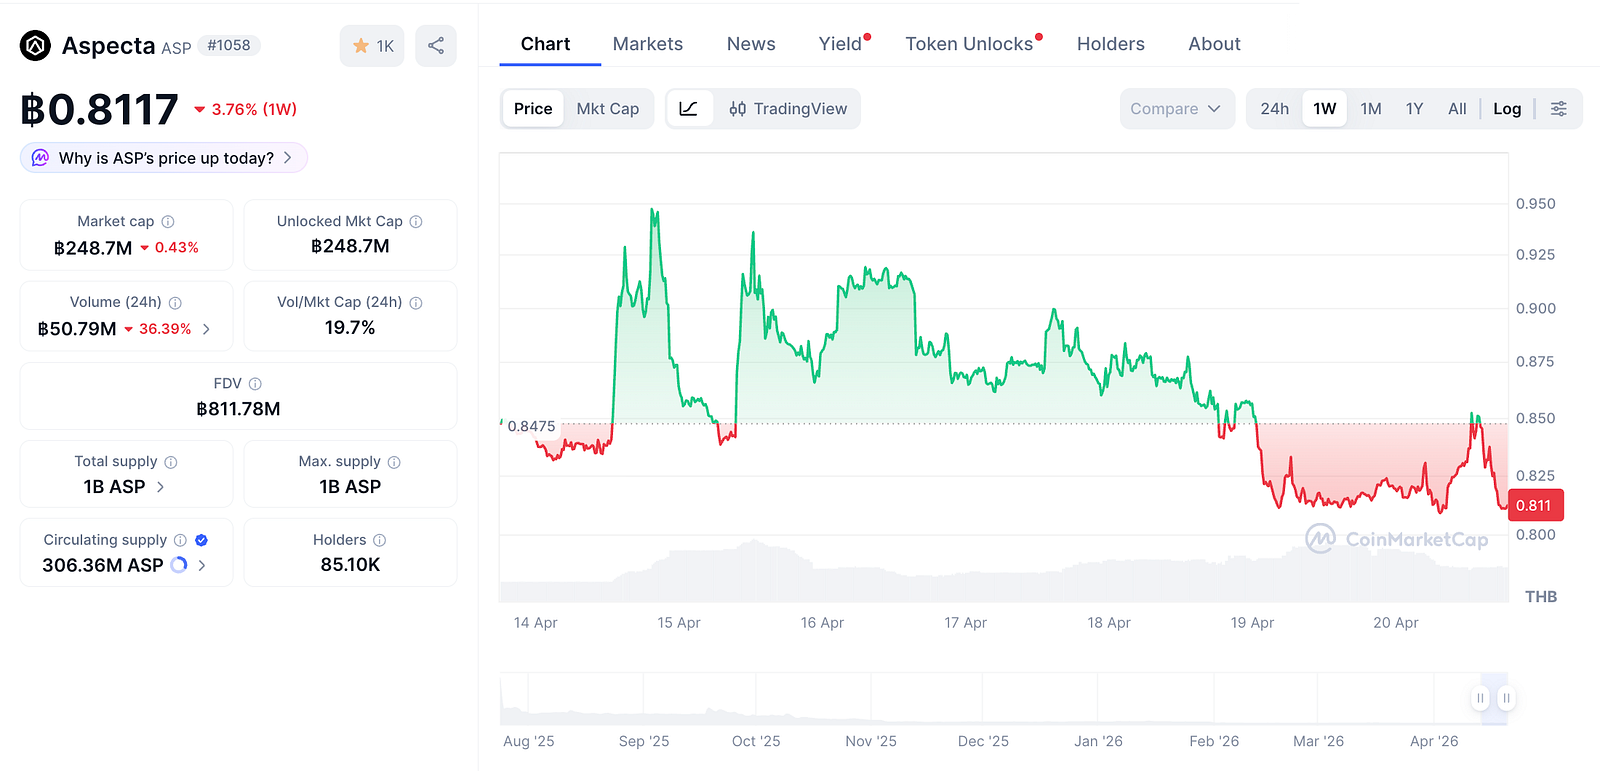1600x771 pixels.
Task: Open the News tab
Action: coord(751,44)
